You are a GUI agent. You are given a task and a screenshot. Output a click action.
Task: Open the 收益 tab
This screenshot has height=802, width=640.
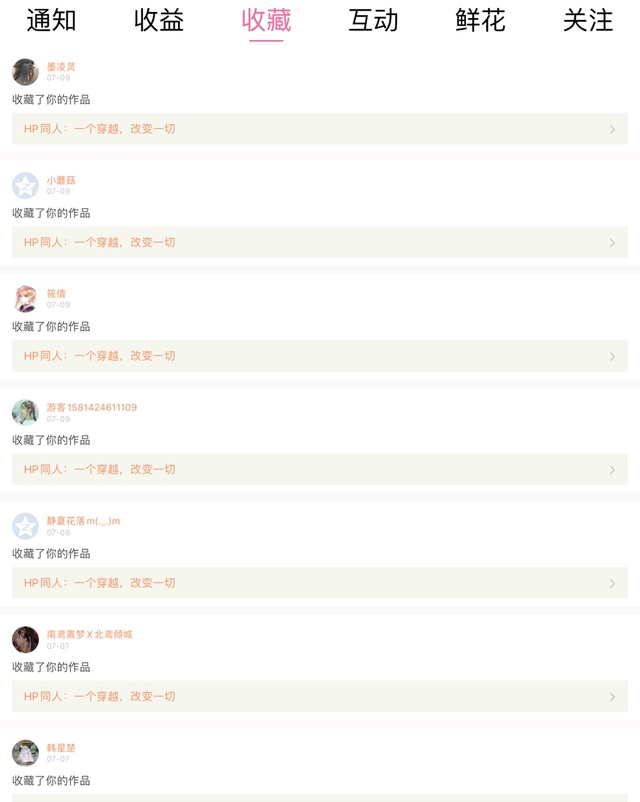click(159, 20)
